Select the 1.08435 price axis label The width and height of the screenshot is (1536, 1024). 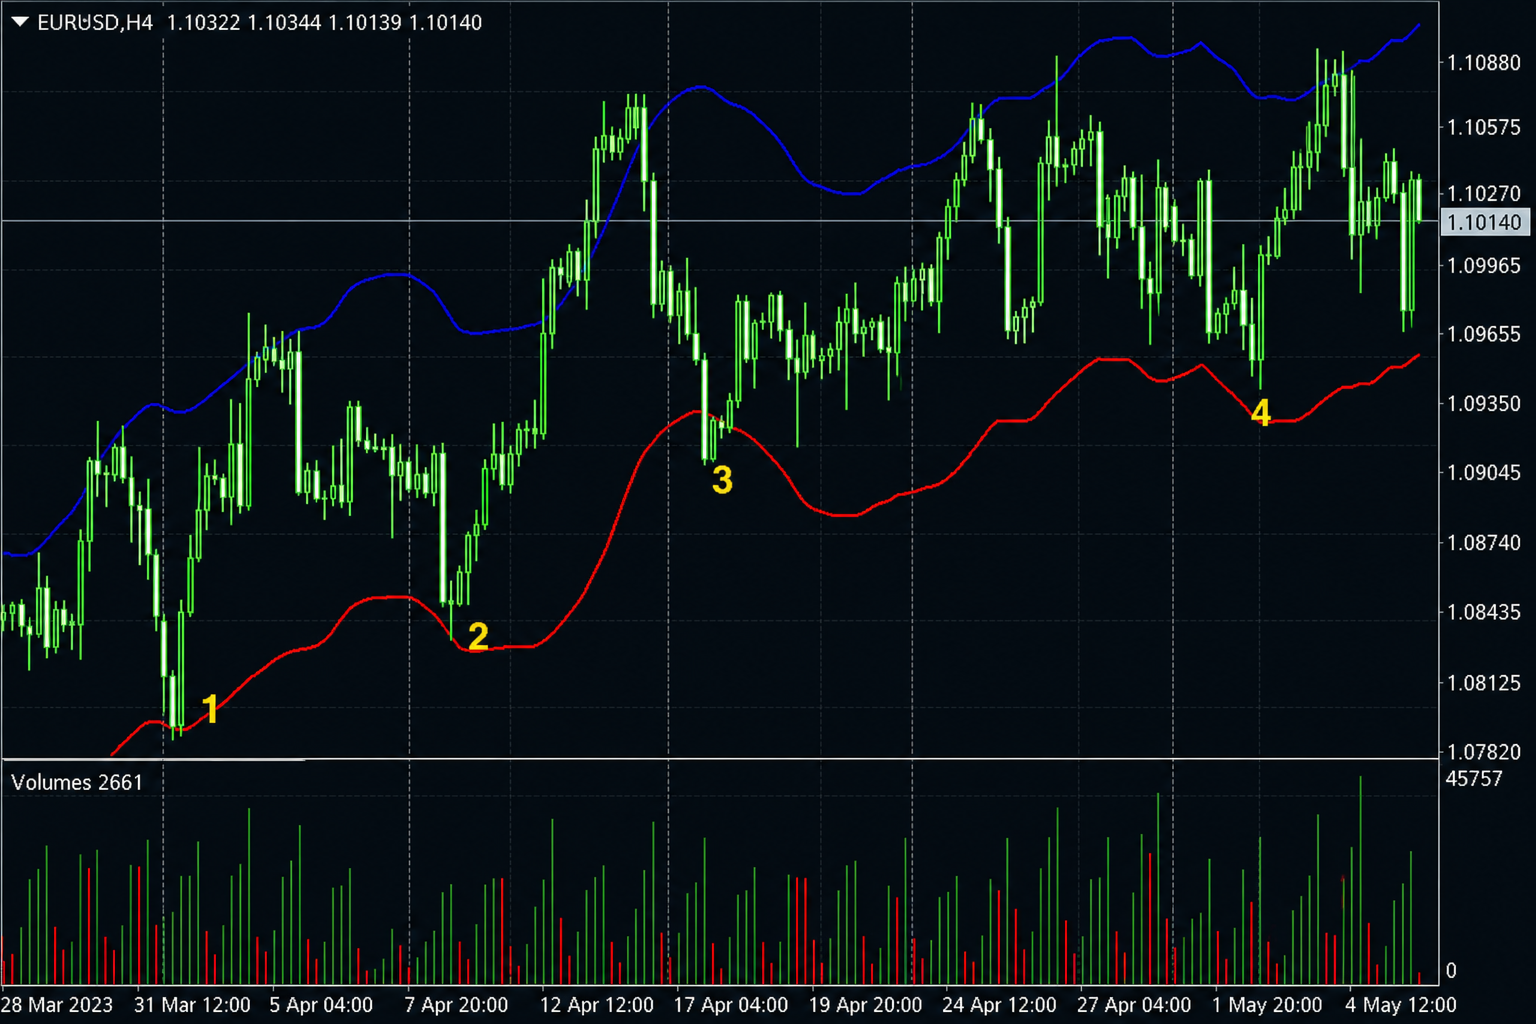(x=1484, y=611)
